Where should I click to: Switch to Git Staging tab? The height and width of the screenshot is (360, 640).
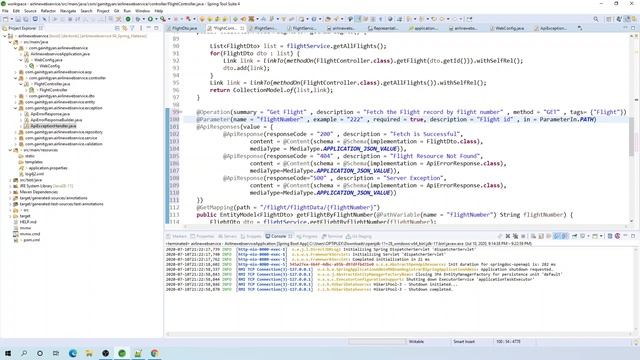(359, 236)
